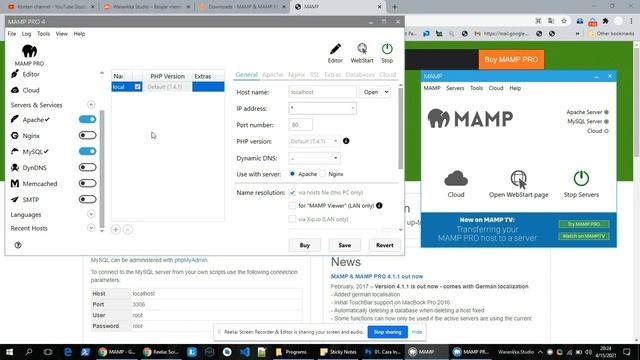640x360 pixels.
Task: Open Microsoft Edge from the taskbar
Action: [x=68, y=351]
